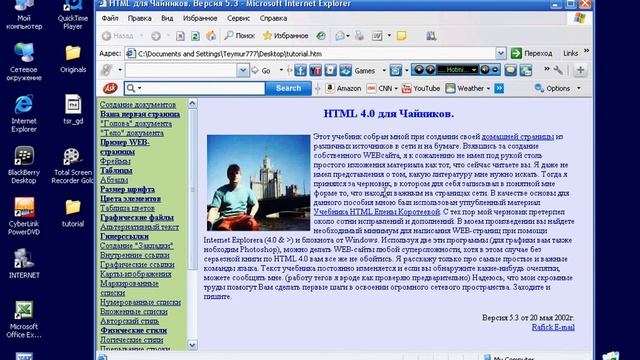This screenshot has height=360, width=640.
Task: Click the Games puzzle icon
Action: click(x=345, y=70)
